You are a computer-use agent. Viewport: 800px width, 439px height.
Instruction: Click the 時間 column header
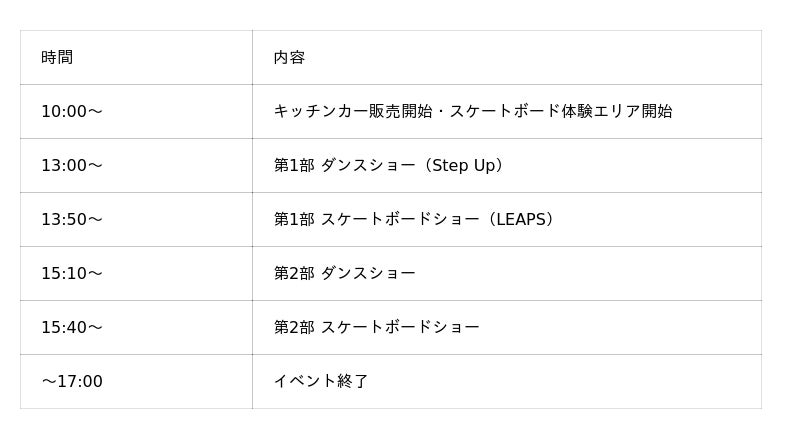pyautogui.click(x=57, y=58)
